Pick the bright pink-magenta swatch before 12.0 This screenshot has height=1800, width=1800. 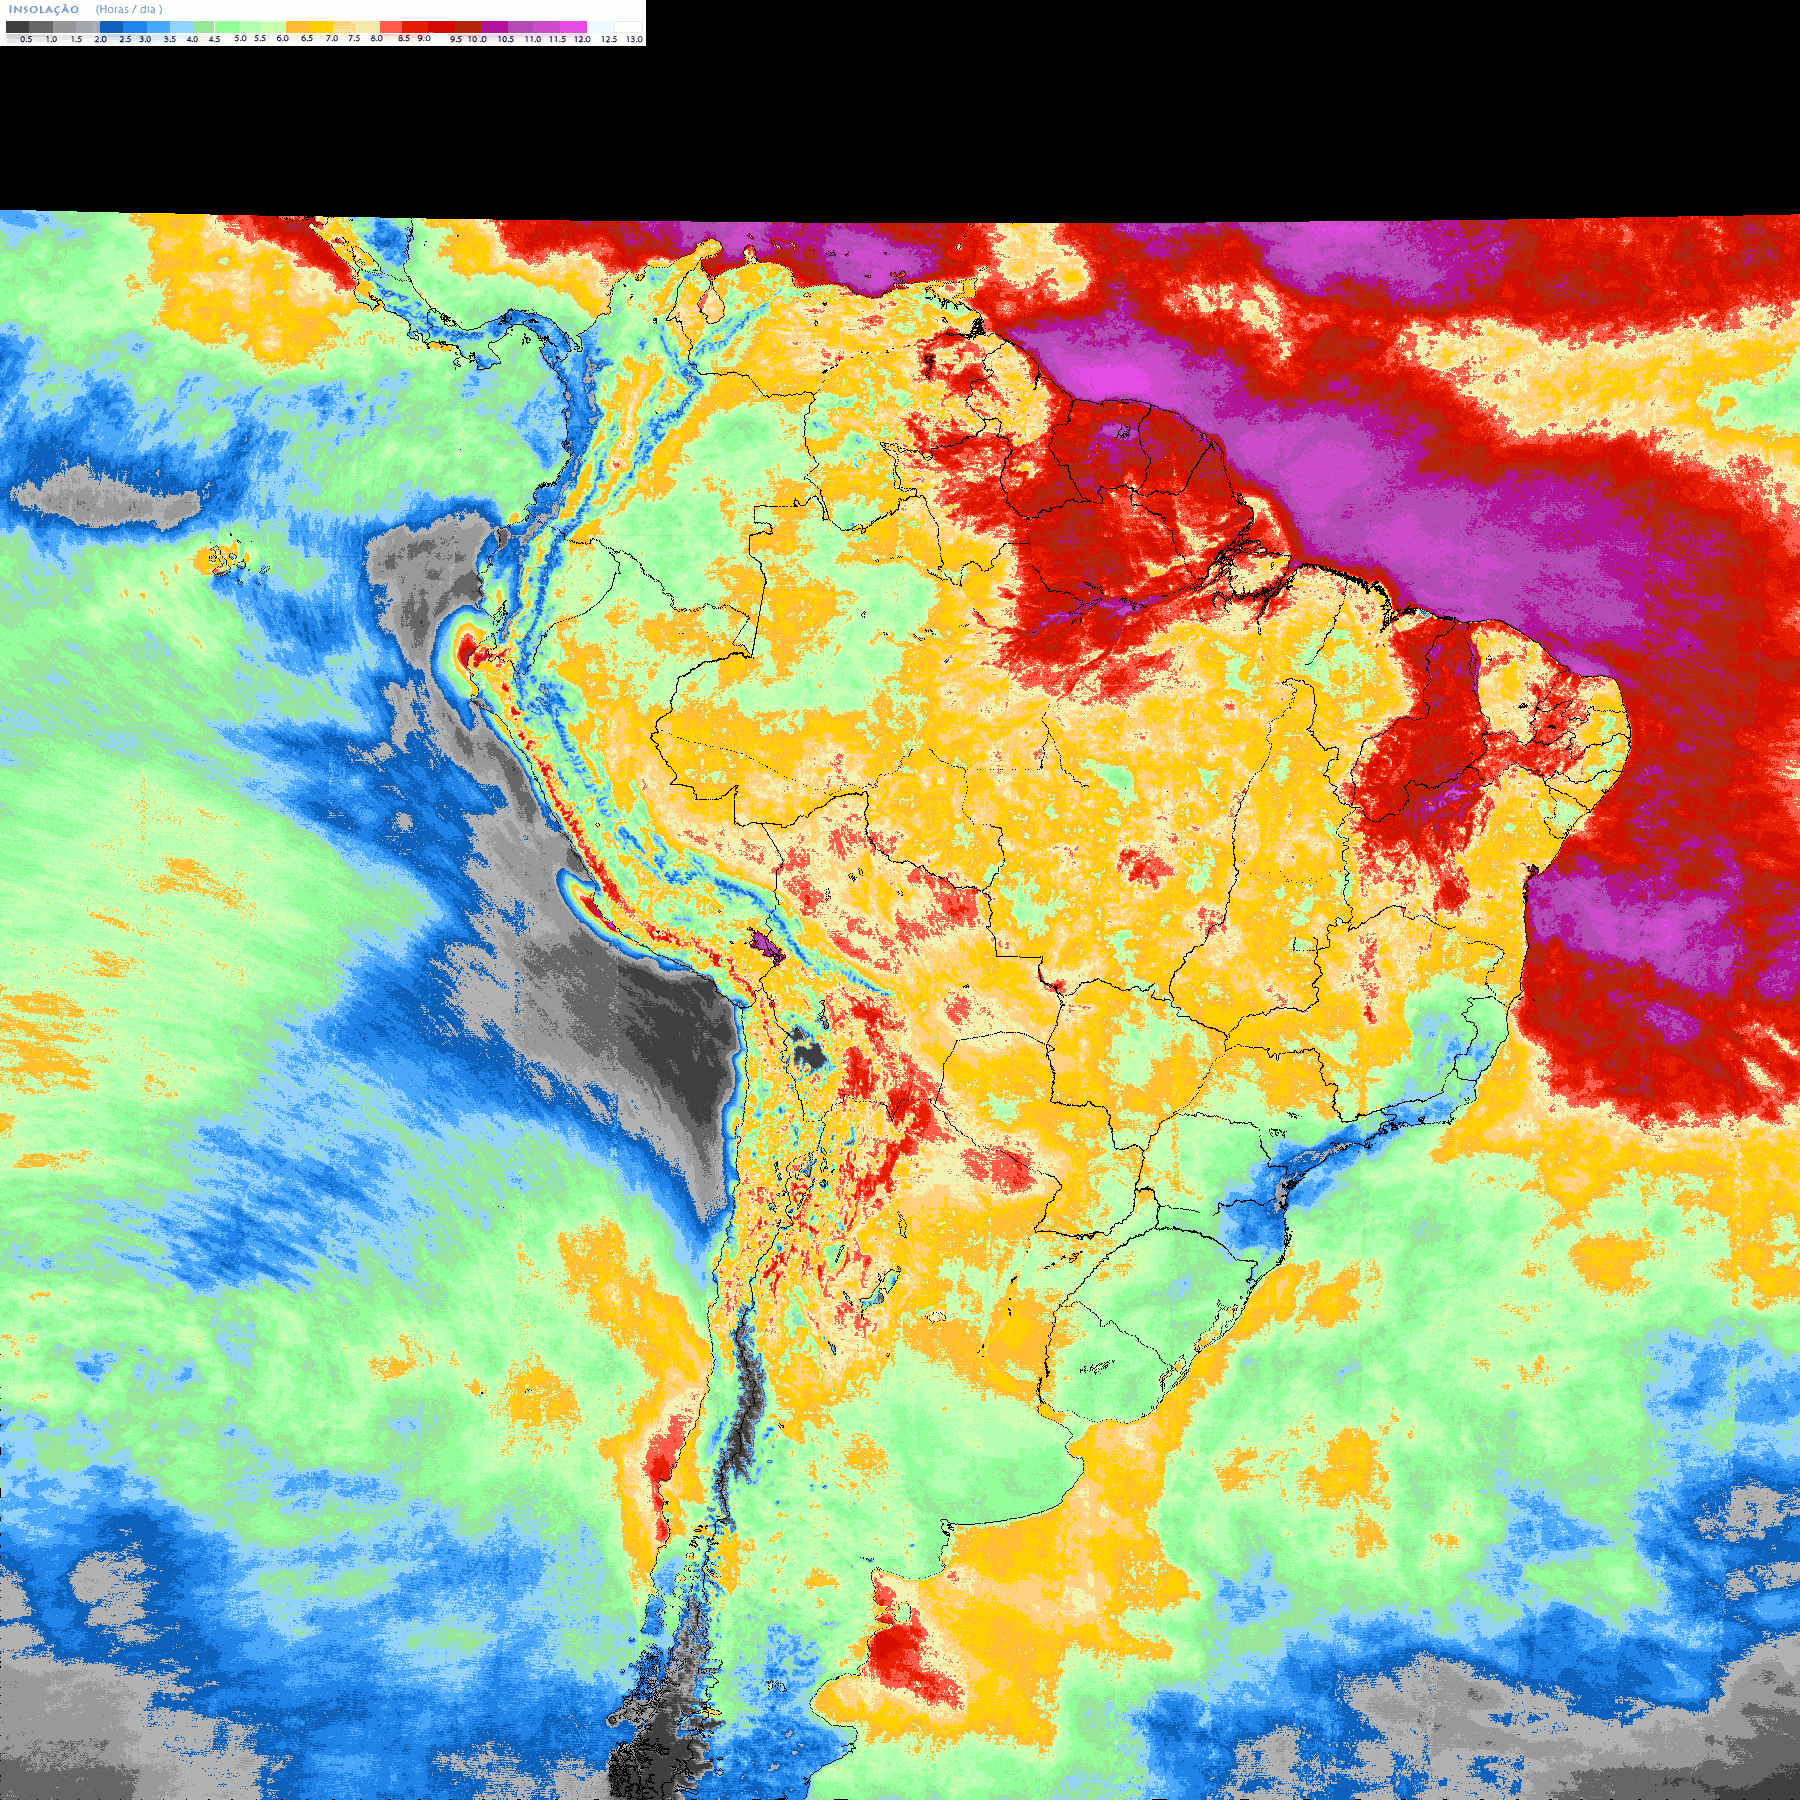[x=573, y=27]
